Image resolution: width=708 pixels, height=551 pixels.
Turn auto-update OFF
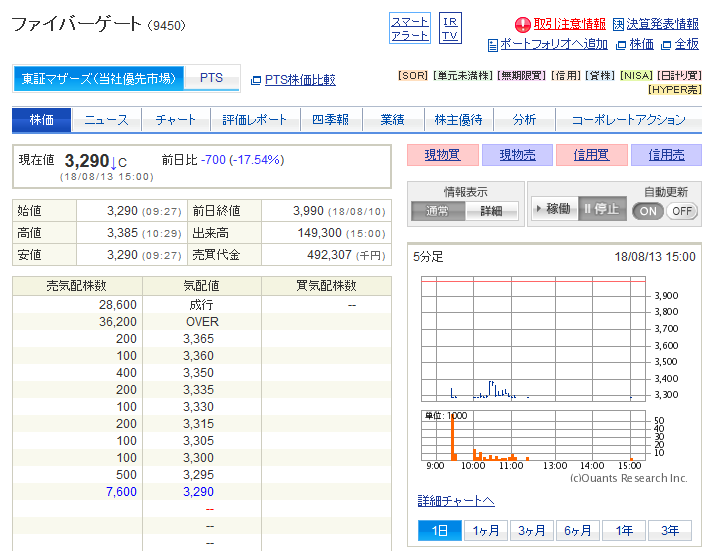pos(681,211)
